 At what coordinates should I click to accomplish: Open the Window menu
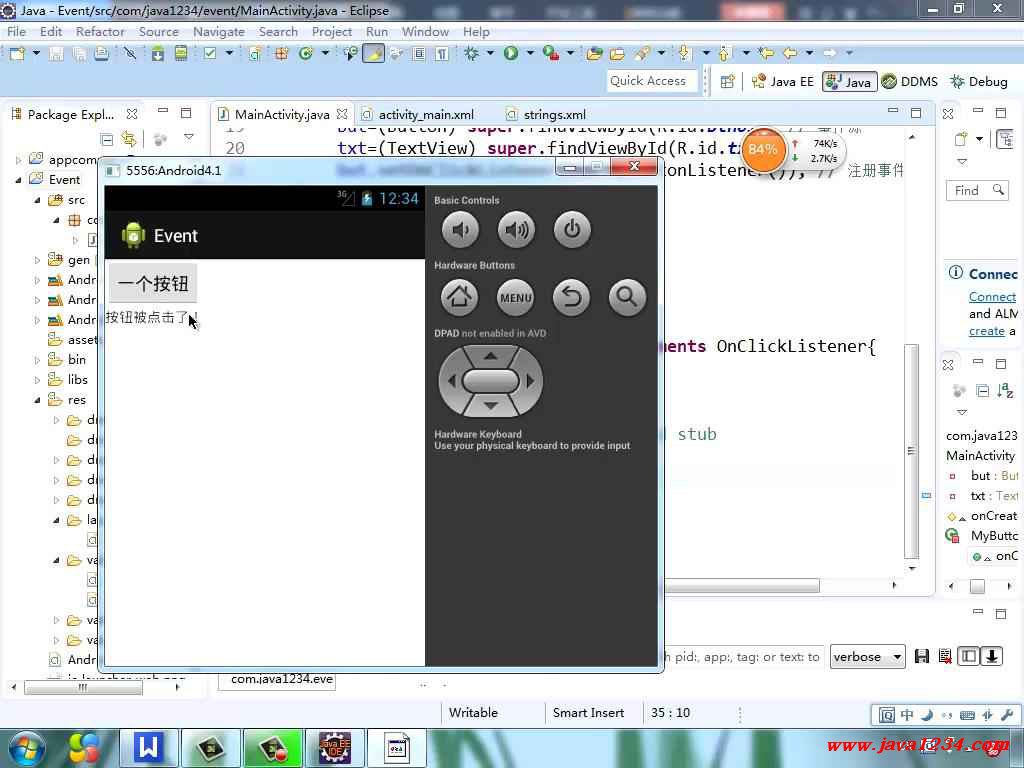click(x=425, y=31)
